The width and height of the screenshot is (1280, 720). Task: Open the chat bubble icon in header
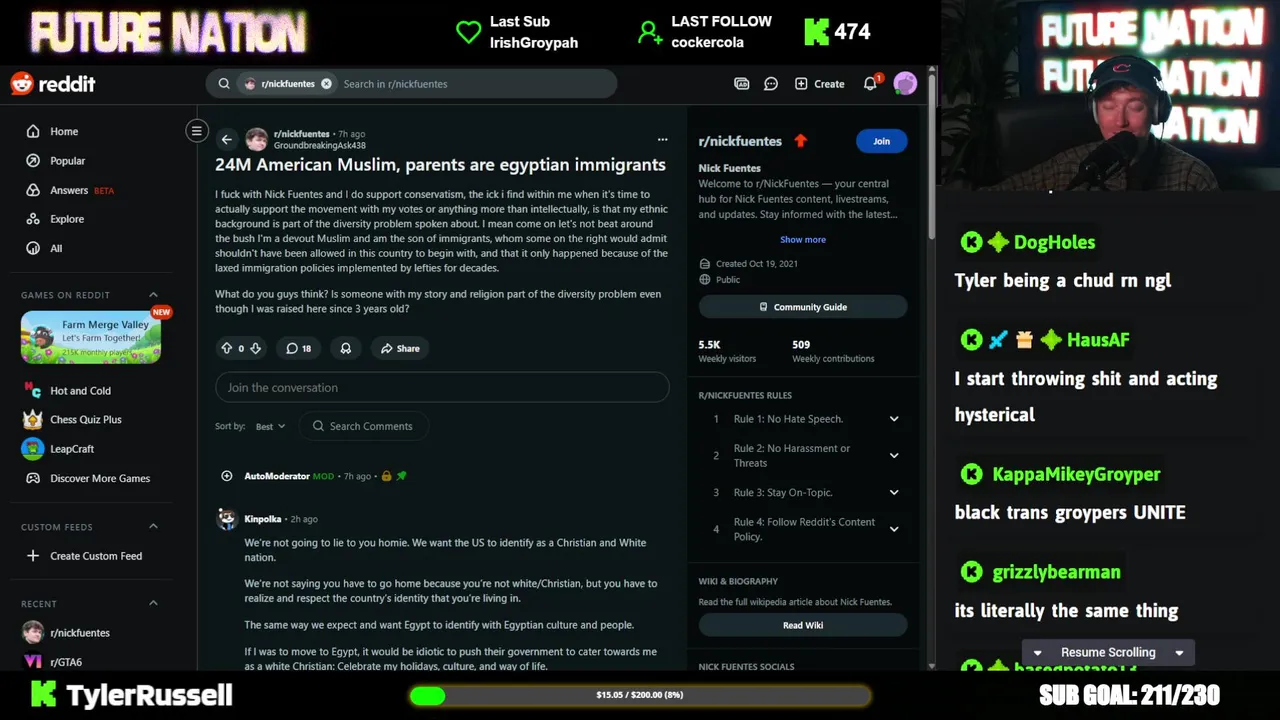[771, 84]
